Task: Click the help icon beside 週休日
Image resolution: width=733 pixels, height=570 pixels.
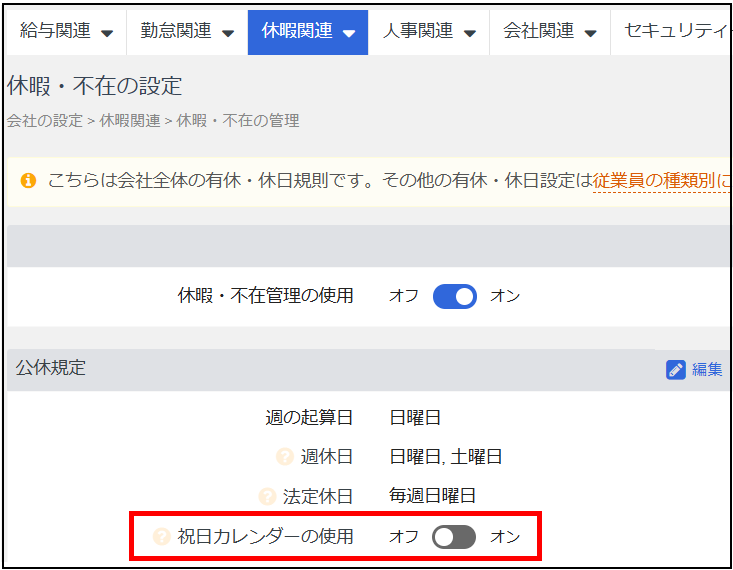Action: pyautogui.click(x=285, y=457)
